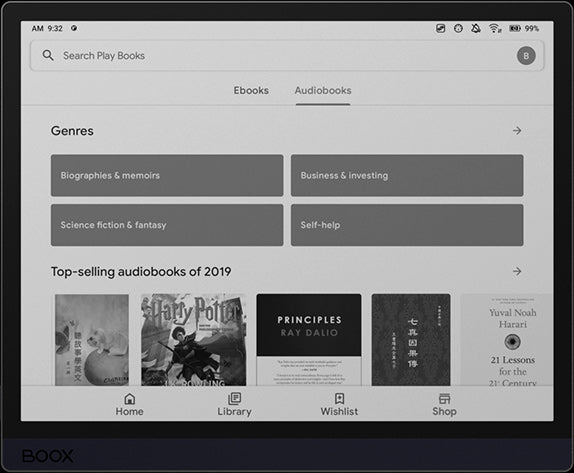Open Principles by Ray Dalio cover
Viewport: 574px width, 473px height.
pyautogui.click(x=309, y=340)
